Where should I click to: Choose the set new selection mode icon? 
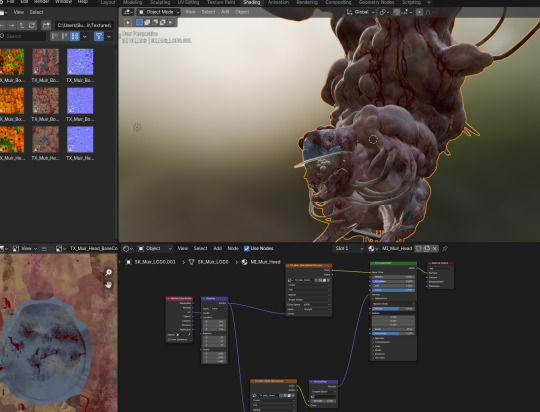139,22
